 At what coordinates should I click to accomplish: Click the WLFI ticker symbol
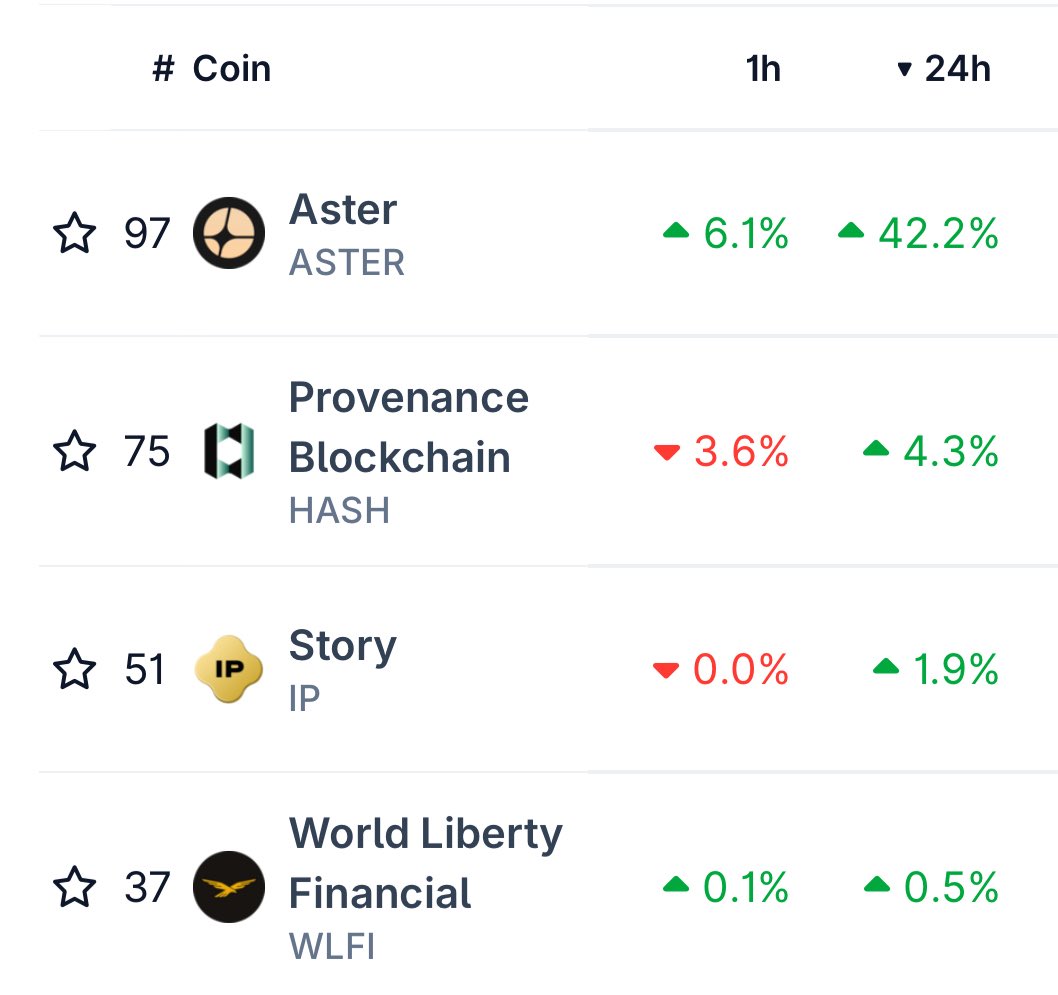pyautogui.click(x=331, y=946)
